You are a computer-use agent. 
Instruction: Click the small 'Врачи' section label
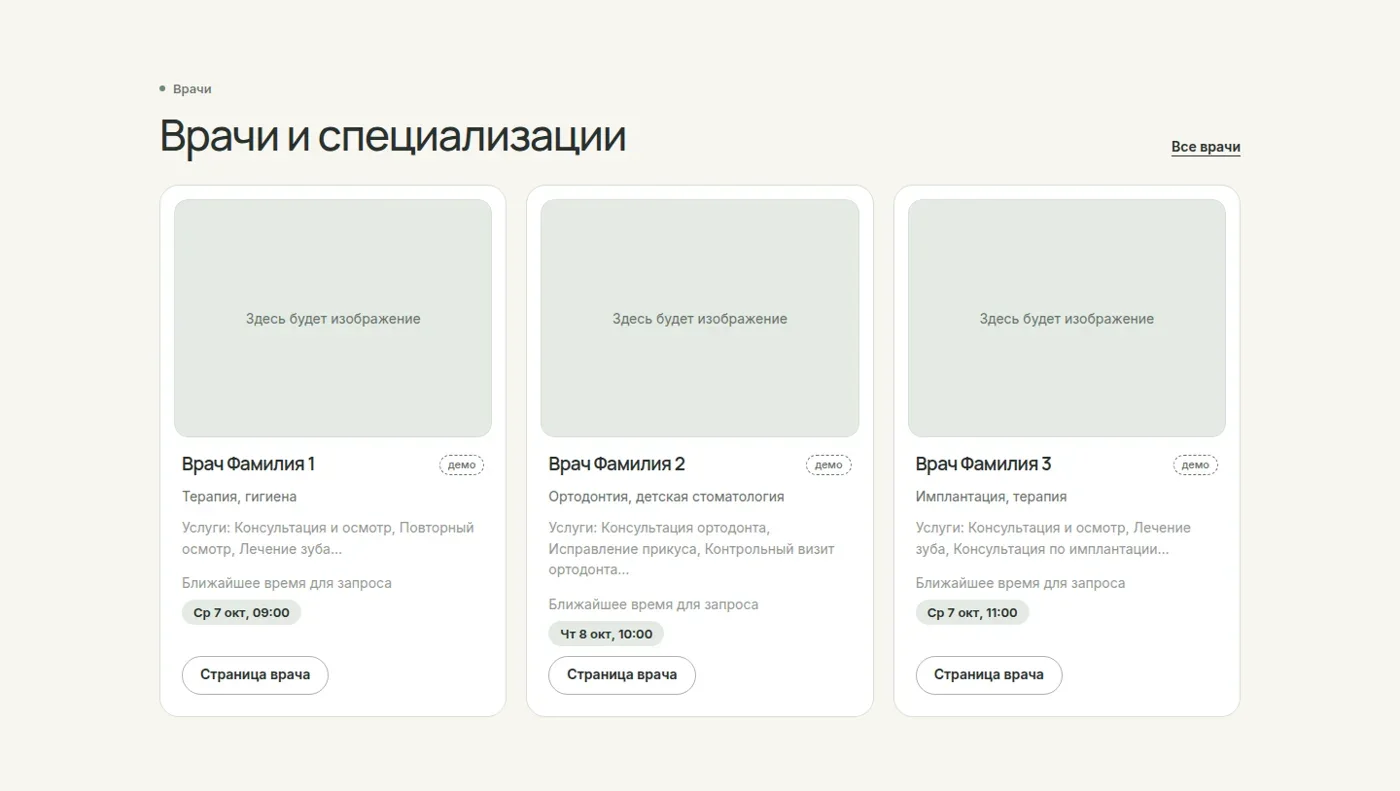192,89
